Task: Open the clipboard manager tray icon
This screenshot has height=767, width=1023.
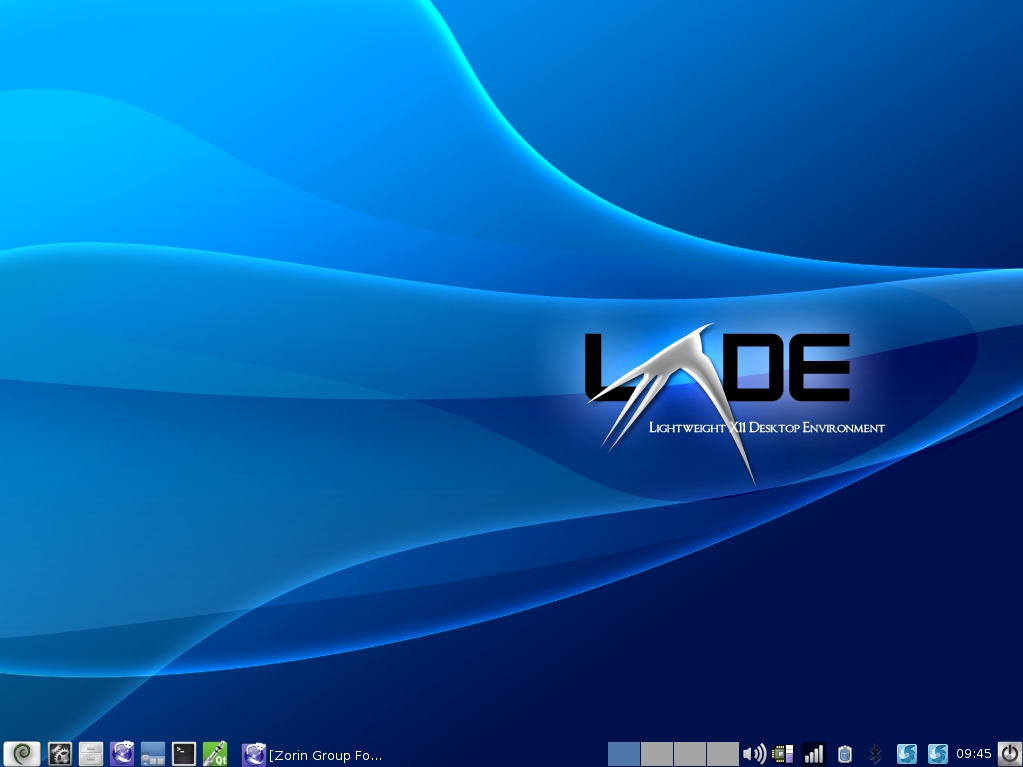Action: click(845, 754)
